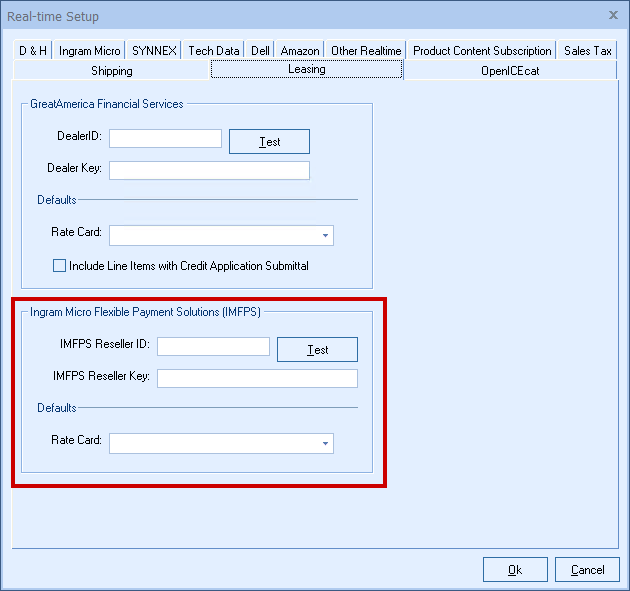
Task: Click the IMFPS Reseller Key field
Action: pos(257,378)
